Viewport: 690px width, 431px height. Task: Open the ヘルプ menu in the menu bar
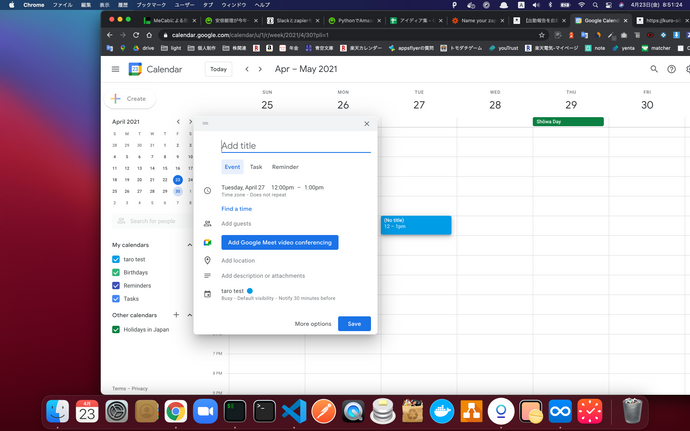[x=262, y=5]
